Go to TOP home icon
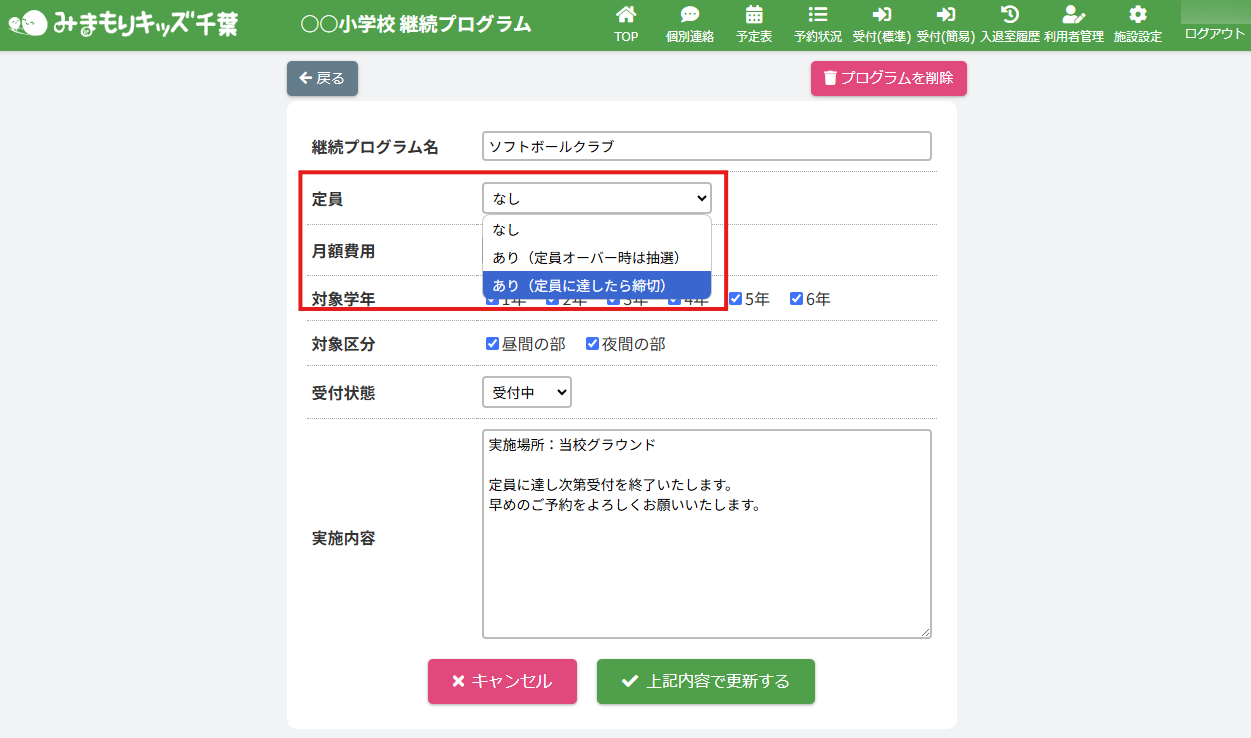 point(626,15)
